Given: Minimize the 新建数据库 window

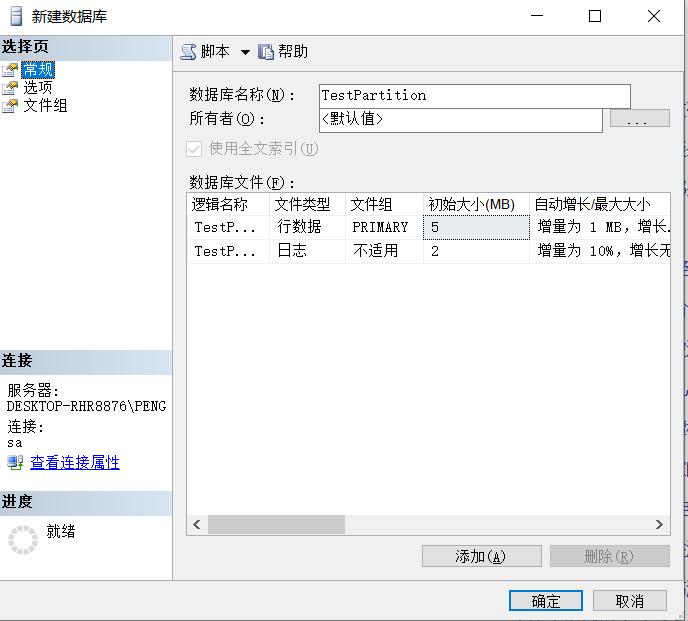Looking at the screenshot, I should (537, 16).
